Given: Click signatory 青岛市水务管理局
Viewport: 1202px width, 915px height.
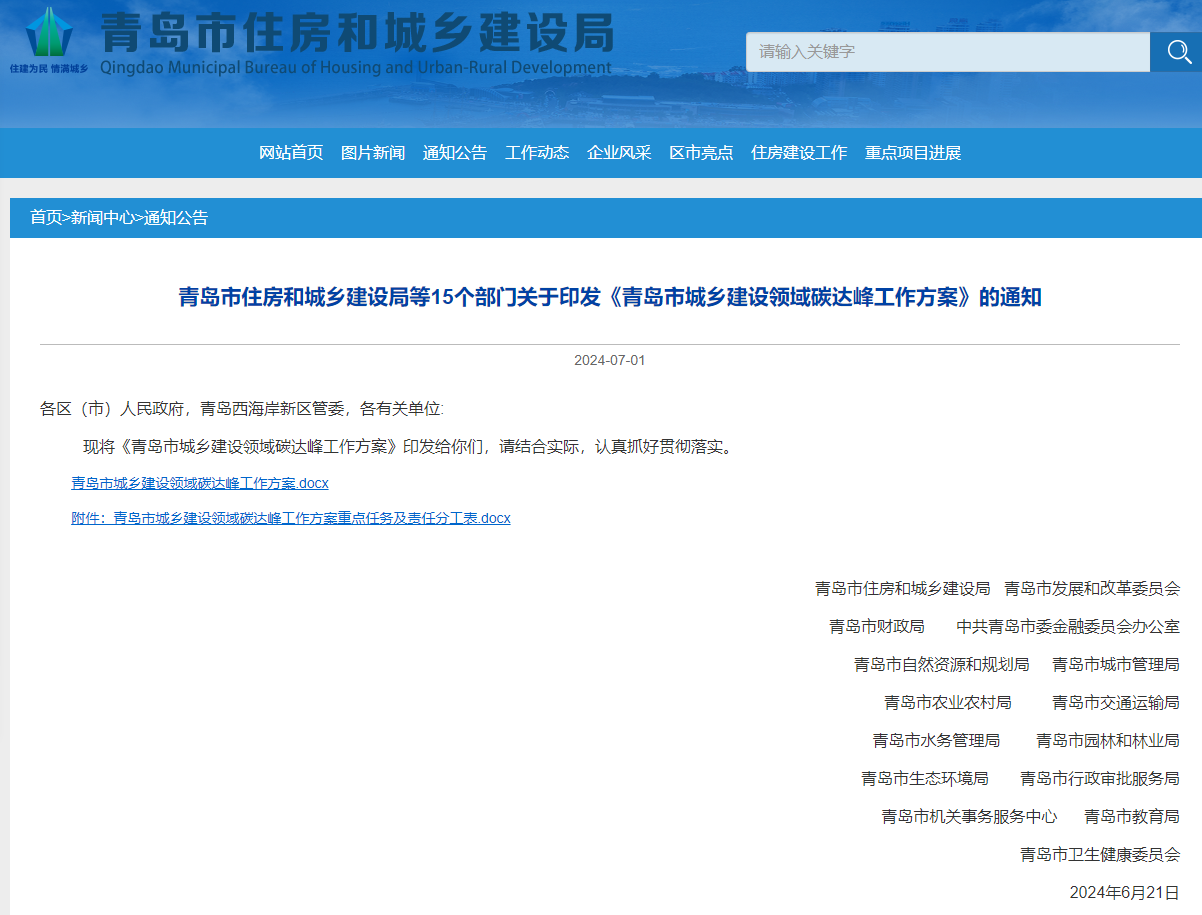Looking at the screenshot, I should point(937,740).
